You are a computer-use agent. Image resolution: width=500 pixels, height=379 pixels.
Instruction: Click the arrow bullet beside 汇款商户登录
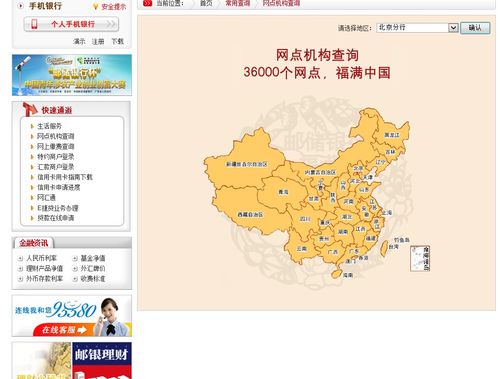(32, 167)
